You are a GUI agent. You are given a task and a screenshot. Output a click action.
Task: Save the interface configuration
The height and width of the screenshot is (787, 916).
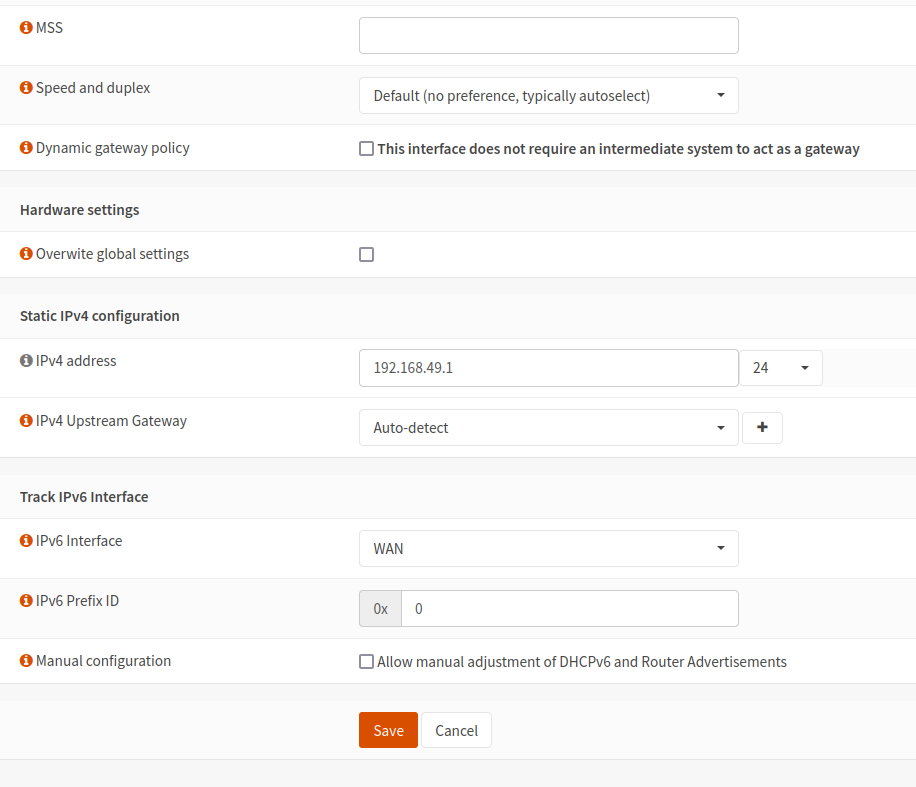coord(388,730)
